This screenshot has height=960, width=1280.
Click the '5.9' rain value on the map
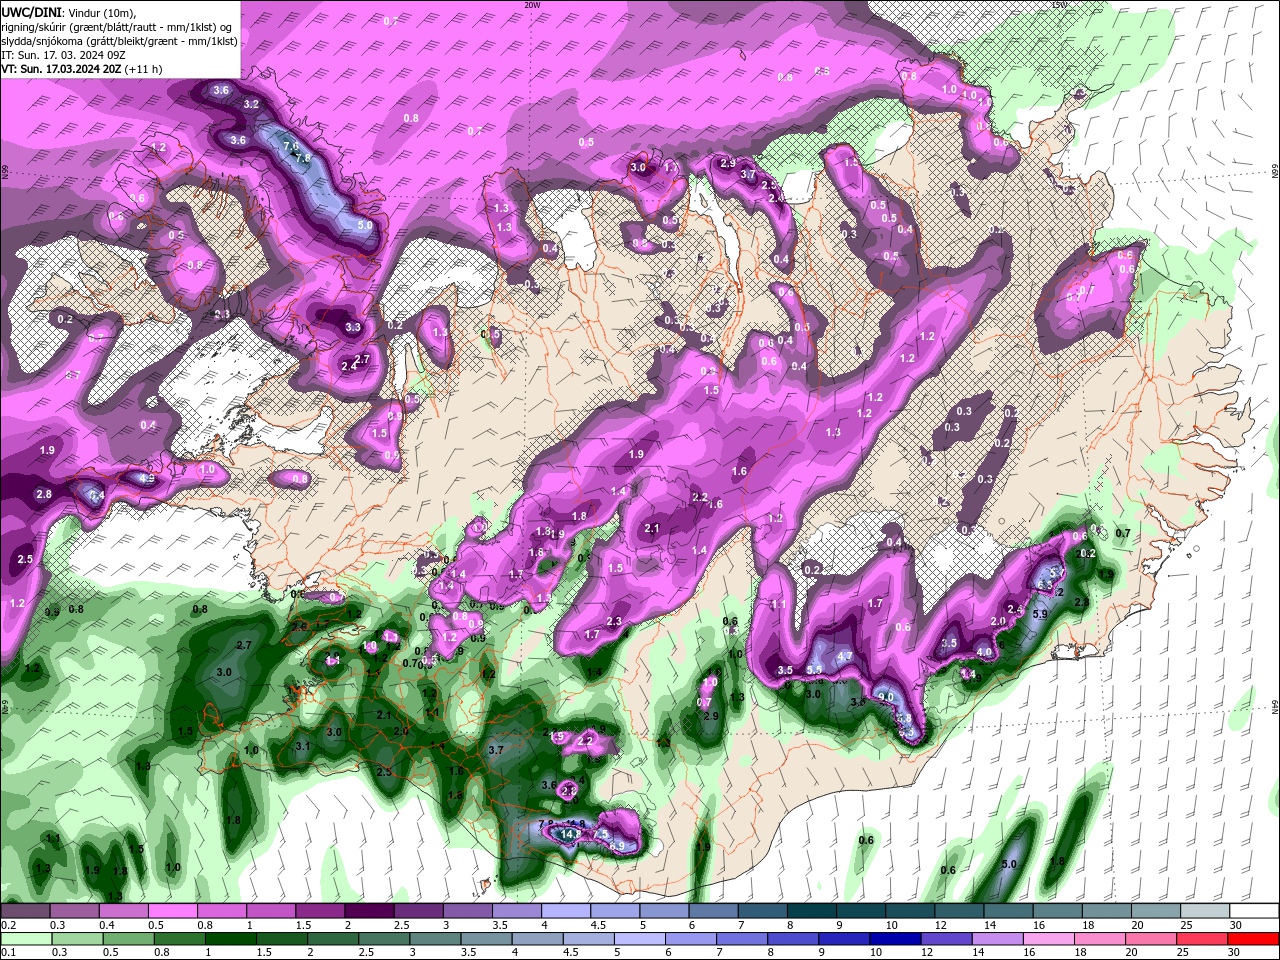coord(1040,614)
